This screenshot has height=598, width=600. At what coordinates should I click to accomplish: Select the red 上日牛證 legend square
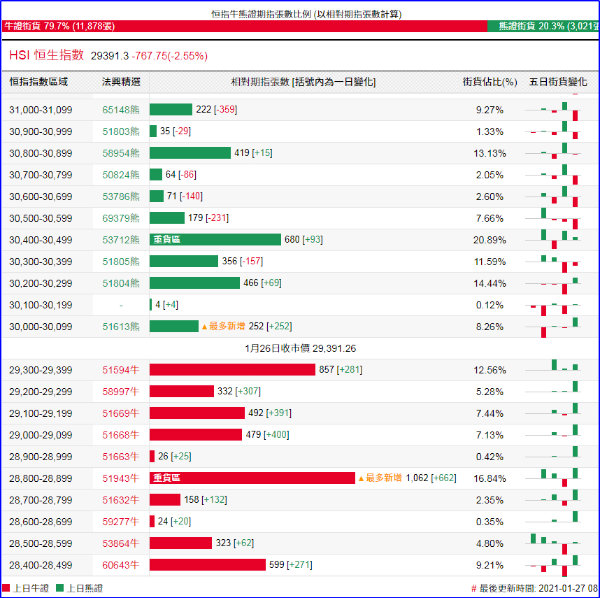tap(6, 588)
